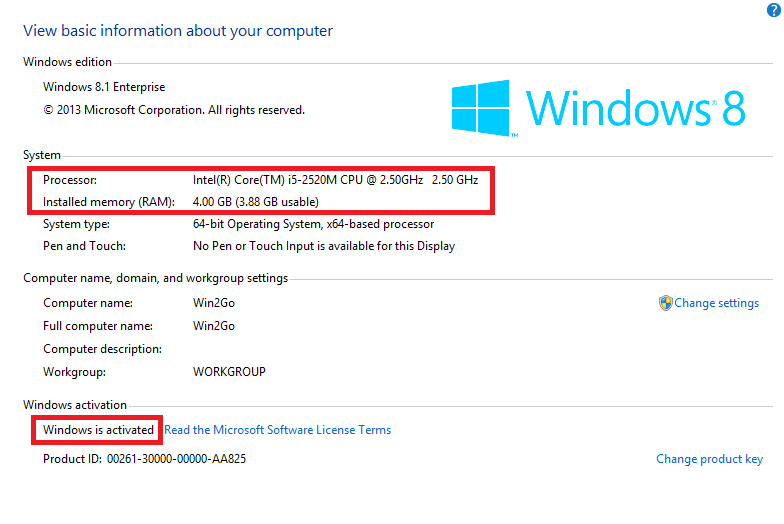This screenshot has width=784, height=524.
Task: Click the 'System' section heading
Action: 42,155
